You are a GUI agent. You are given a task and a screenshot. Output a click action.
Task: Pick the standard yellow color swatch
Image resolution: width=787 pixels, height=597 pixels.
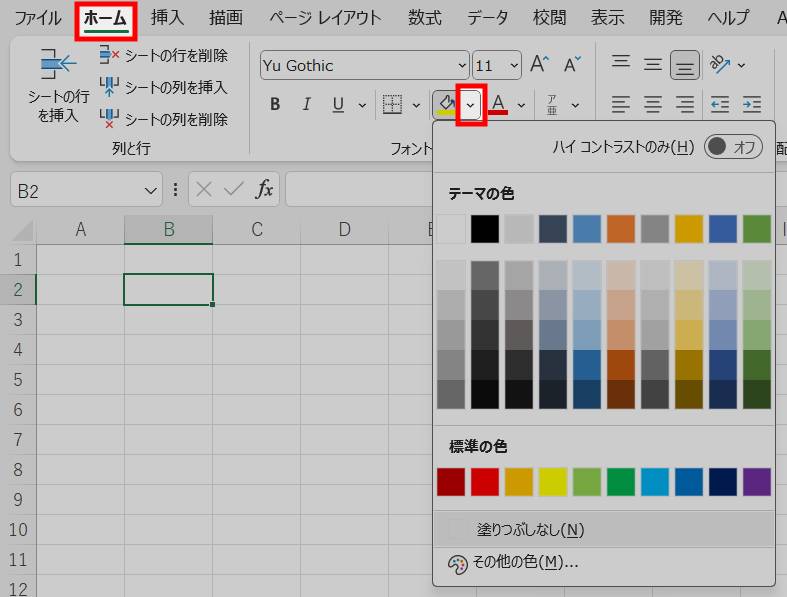click(x=553, y=482)
